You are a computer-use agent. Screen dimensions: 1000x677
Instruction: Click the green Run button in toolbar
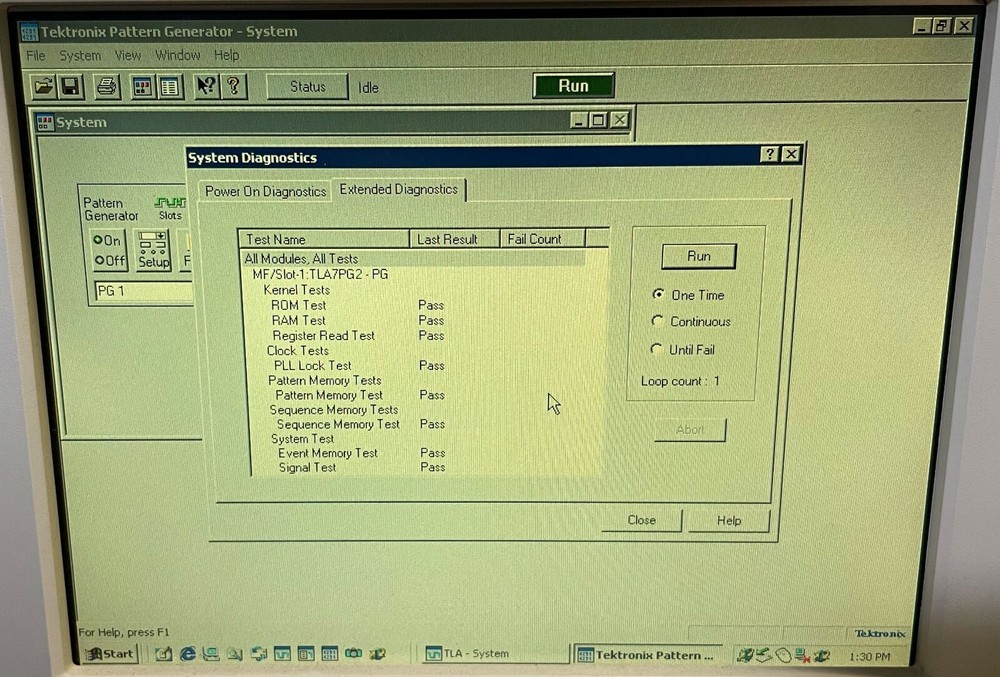pyautogui.click(x=573, y=86)
